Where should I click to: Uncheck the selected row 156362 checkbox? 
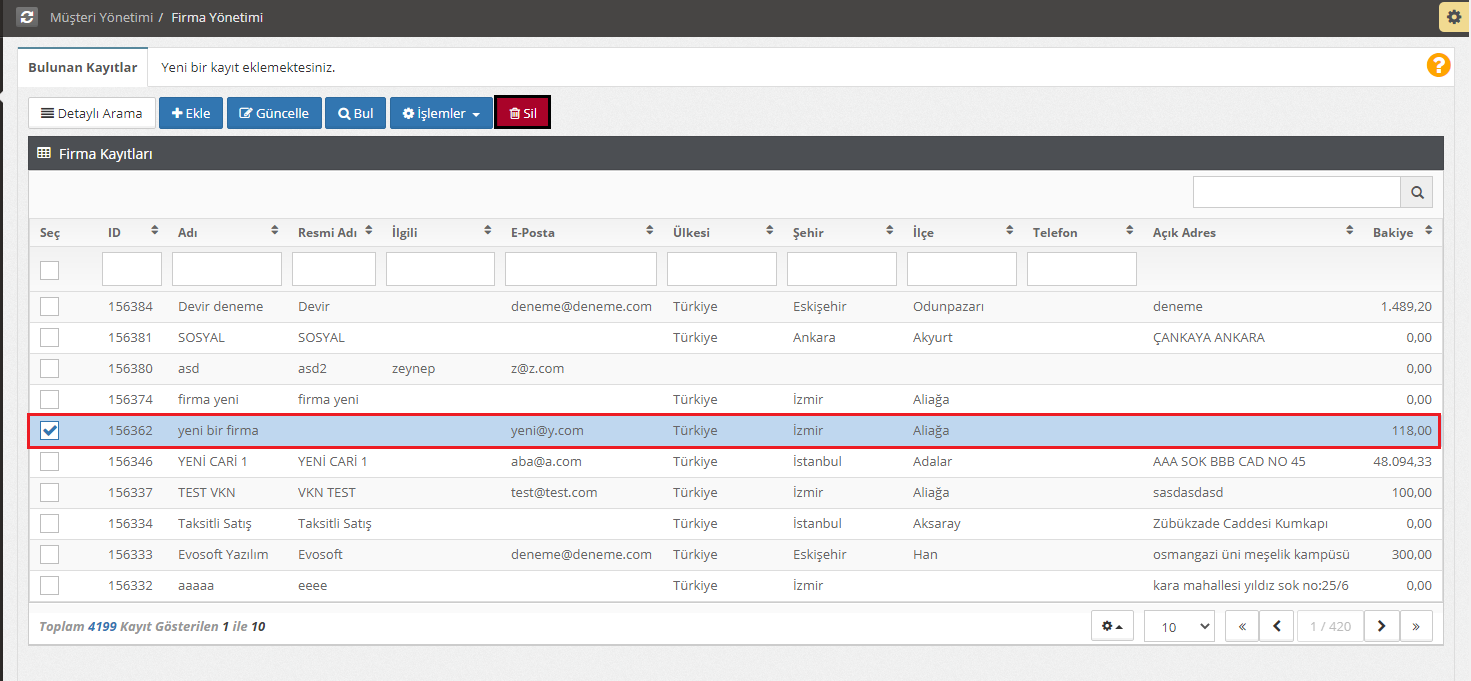(x=49, y=430)
